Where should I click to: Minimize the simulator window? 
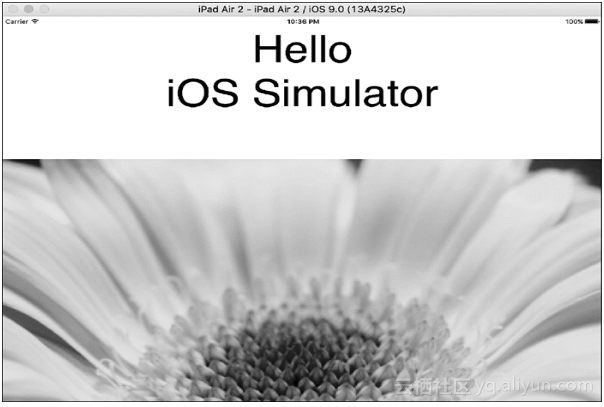(x=29, y=9)
